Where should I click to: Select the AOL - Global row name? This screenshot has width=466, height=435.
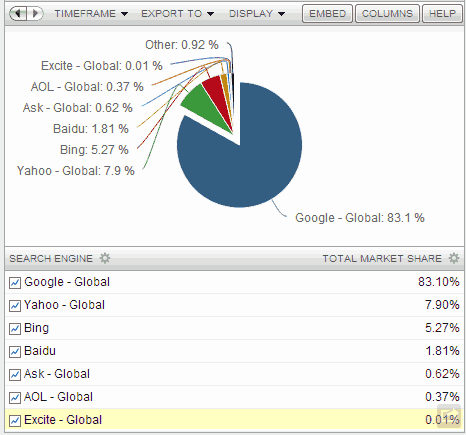[58, 397]
